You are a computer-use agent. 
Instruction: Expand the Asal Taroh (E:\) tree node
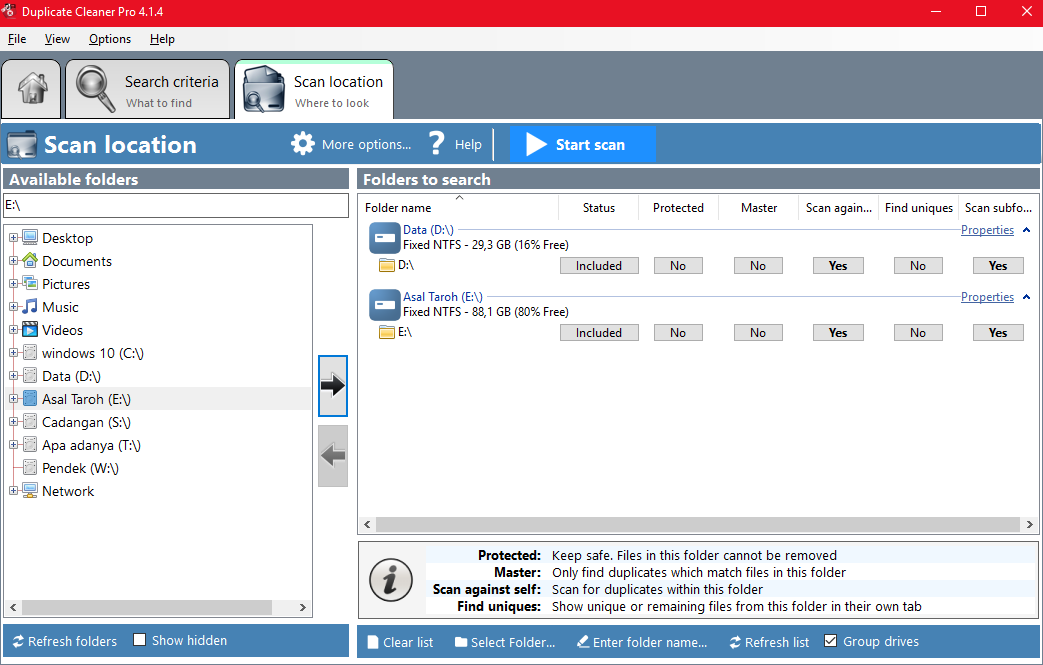tap(13, 399)
